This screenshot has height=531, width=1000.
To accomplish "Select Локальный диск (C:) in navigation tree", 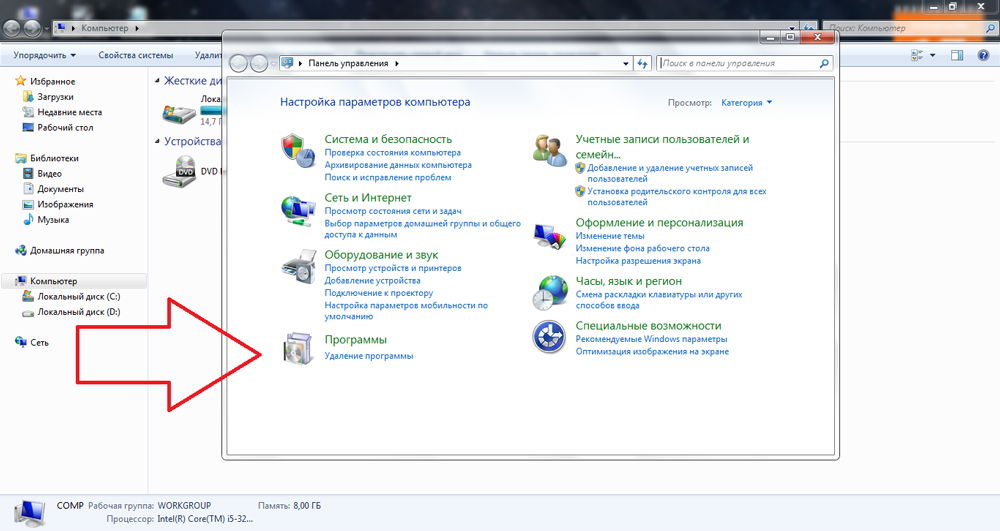I will 78,297.
